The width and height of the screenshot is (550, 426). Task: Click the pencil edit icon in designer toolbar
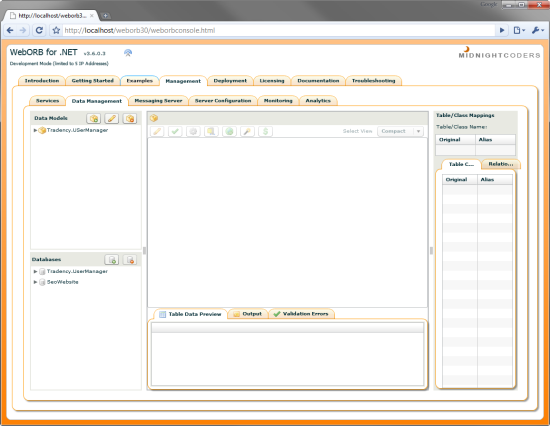(x=157, y=131)
